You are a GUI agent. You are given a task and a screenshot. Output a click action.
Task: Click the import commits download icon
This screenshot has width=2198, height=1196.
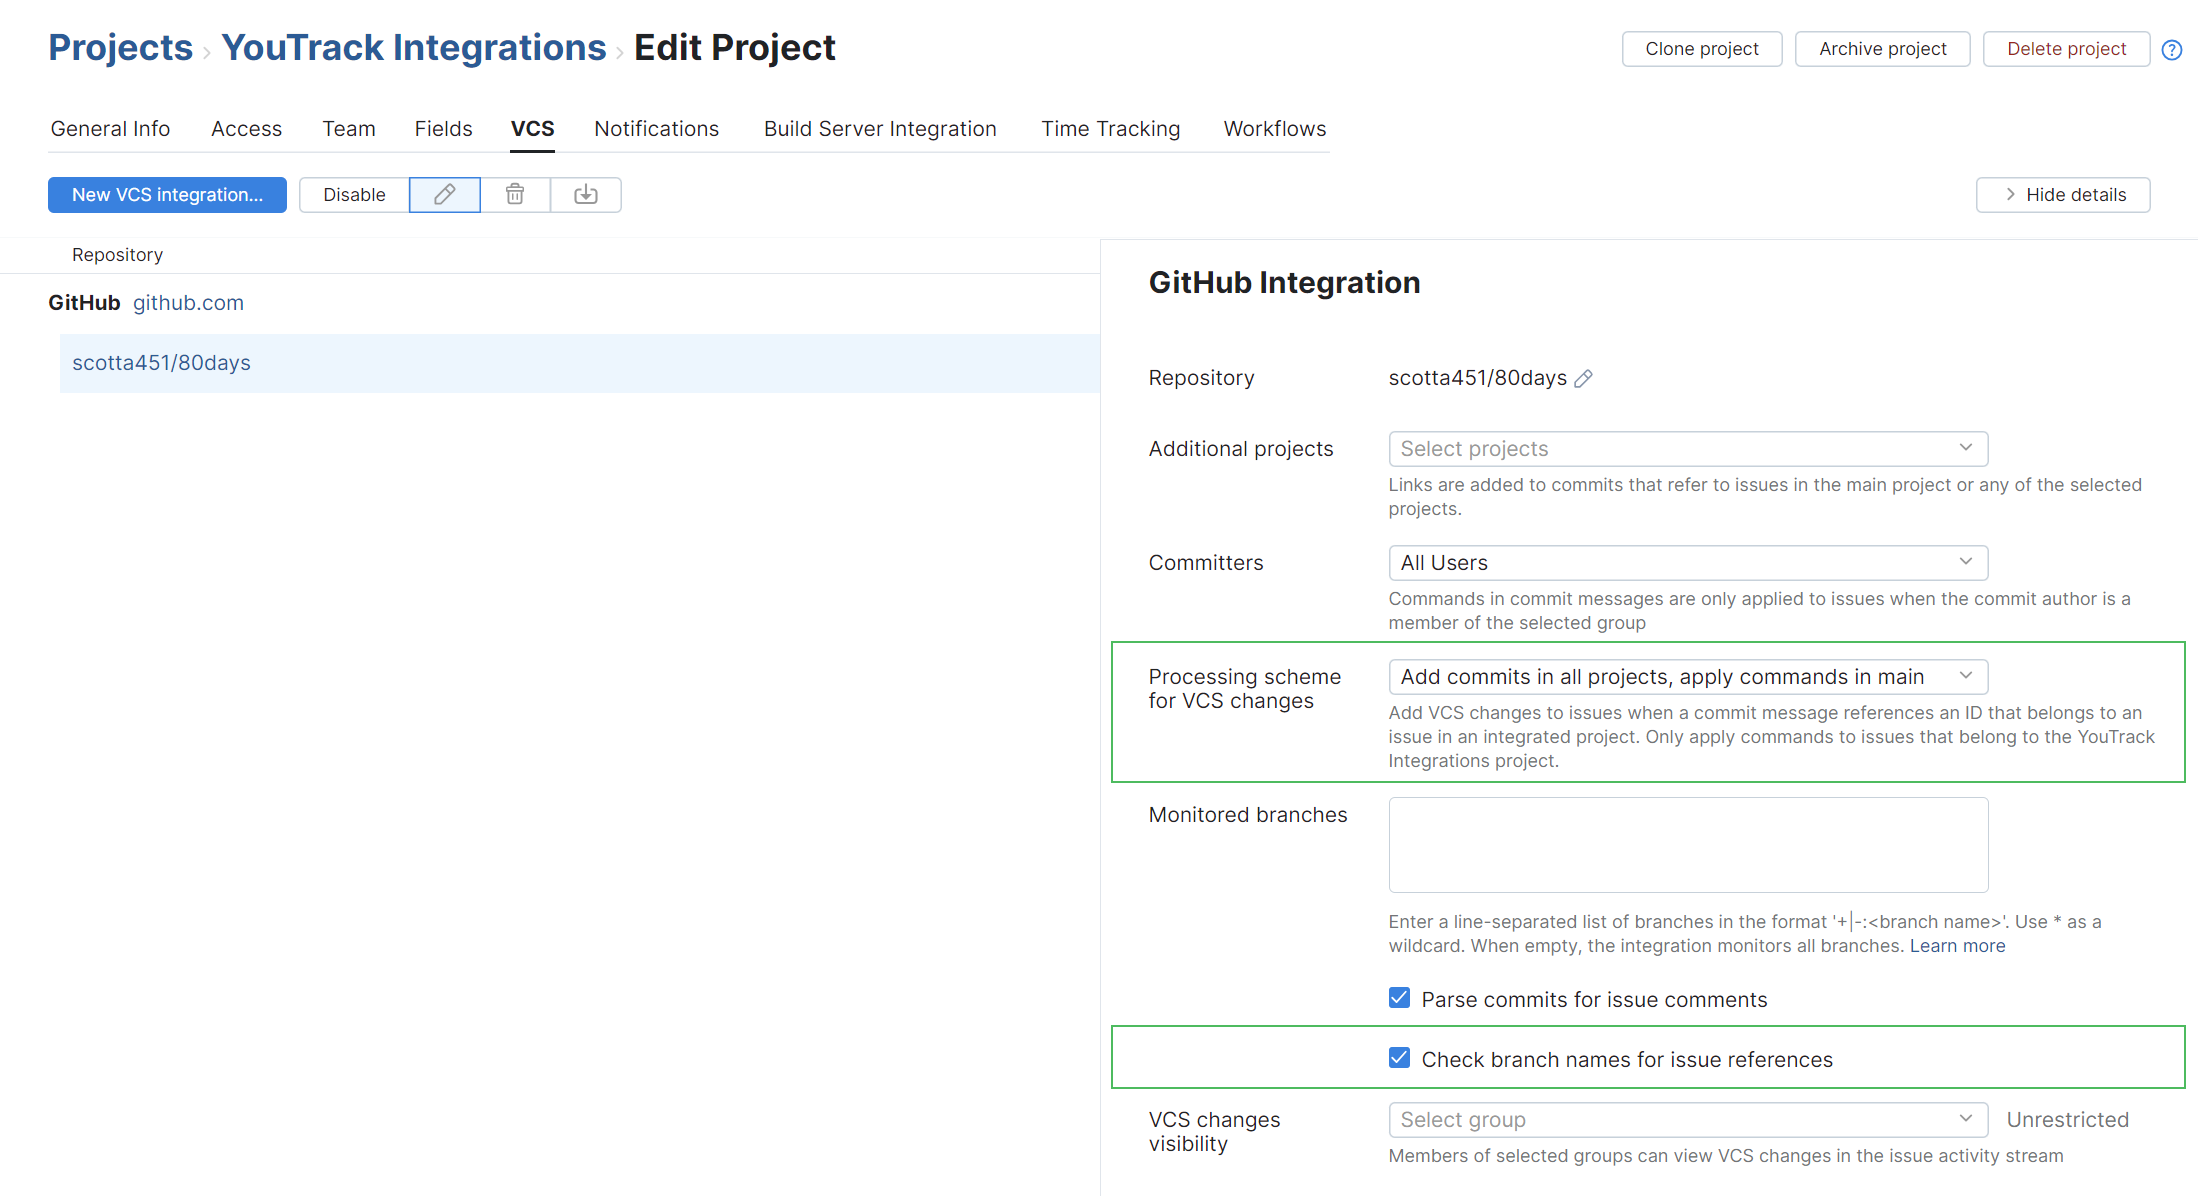pos(586,194)
